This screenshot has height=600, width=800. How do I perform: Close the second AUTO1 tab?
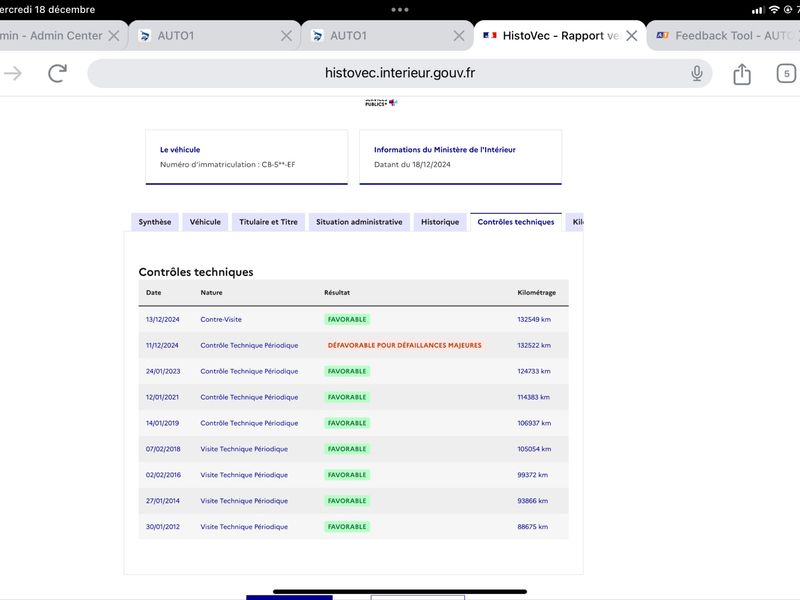tap(459, 36)
